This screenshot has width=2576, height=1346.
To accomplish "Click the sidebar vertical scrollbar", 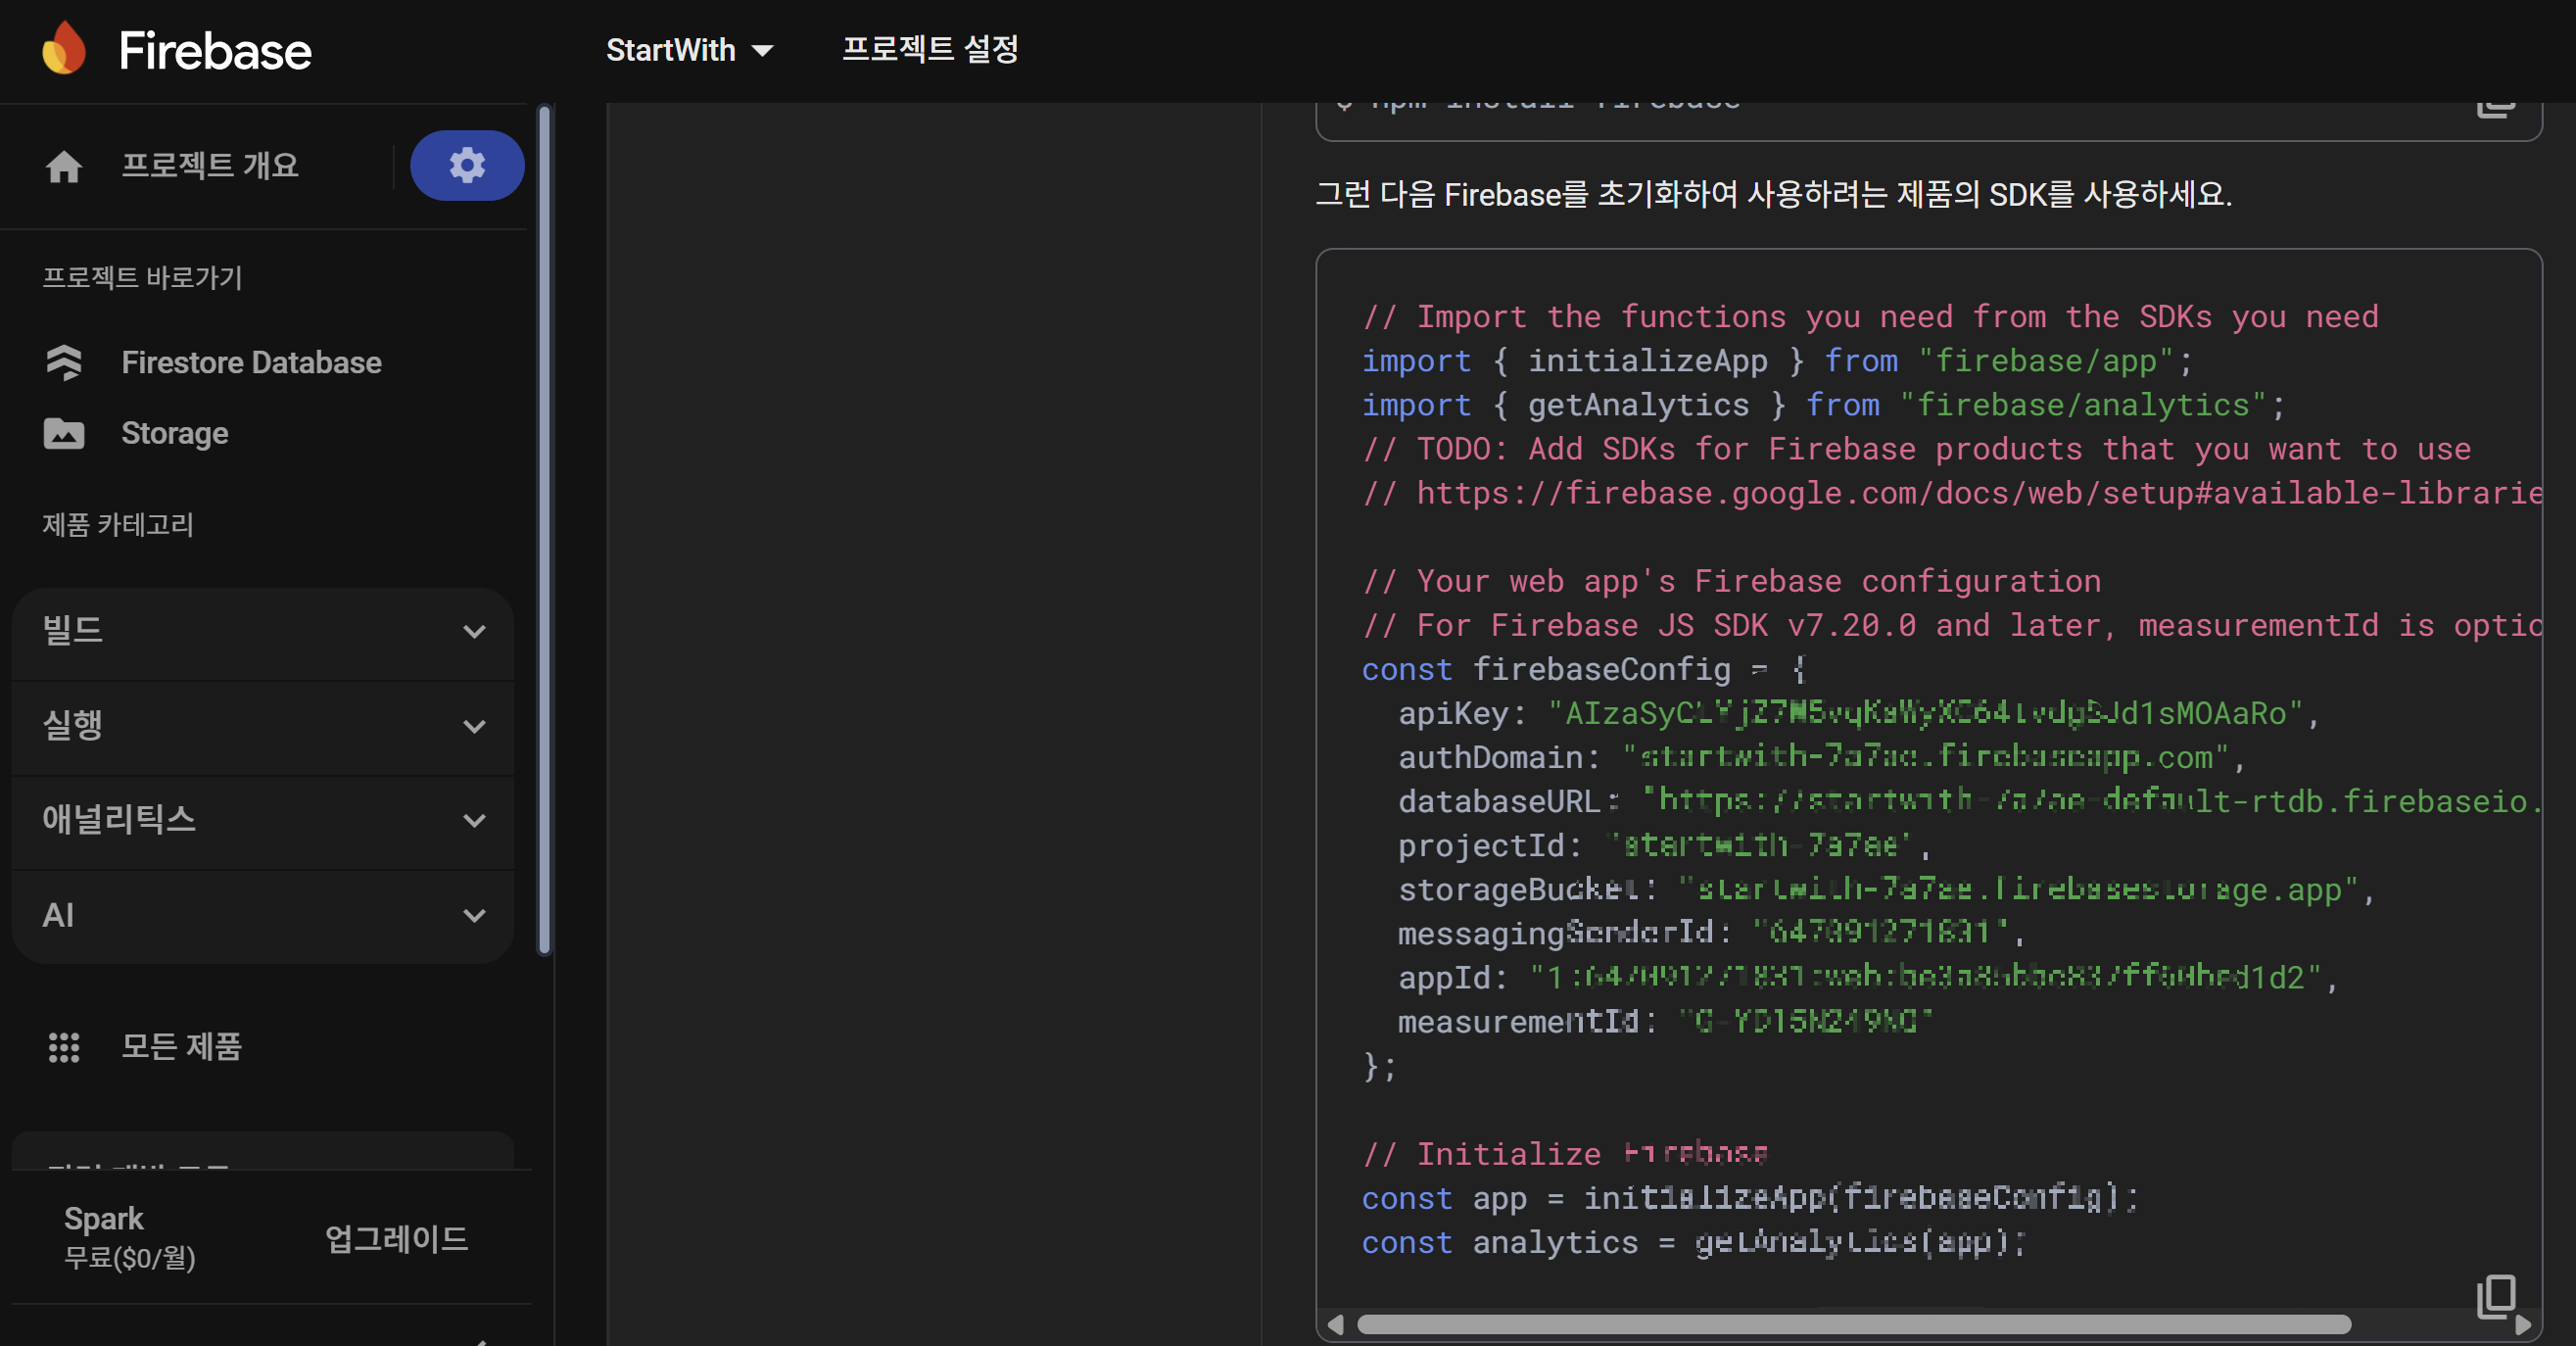I will tap(545, 530).
